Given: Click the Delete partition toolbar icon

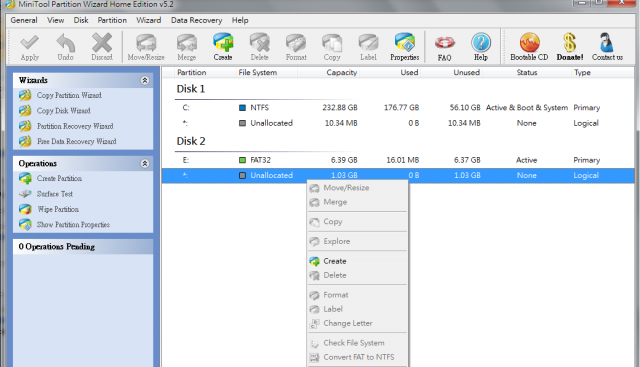Looking at the screenshot, I should click(x=260, y=47).
